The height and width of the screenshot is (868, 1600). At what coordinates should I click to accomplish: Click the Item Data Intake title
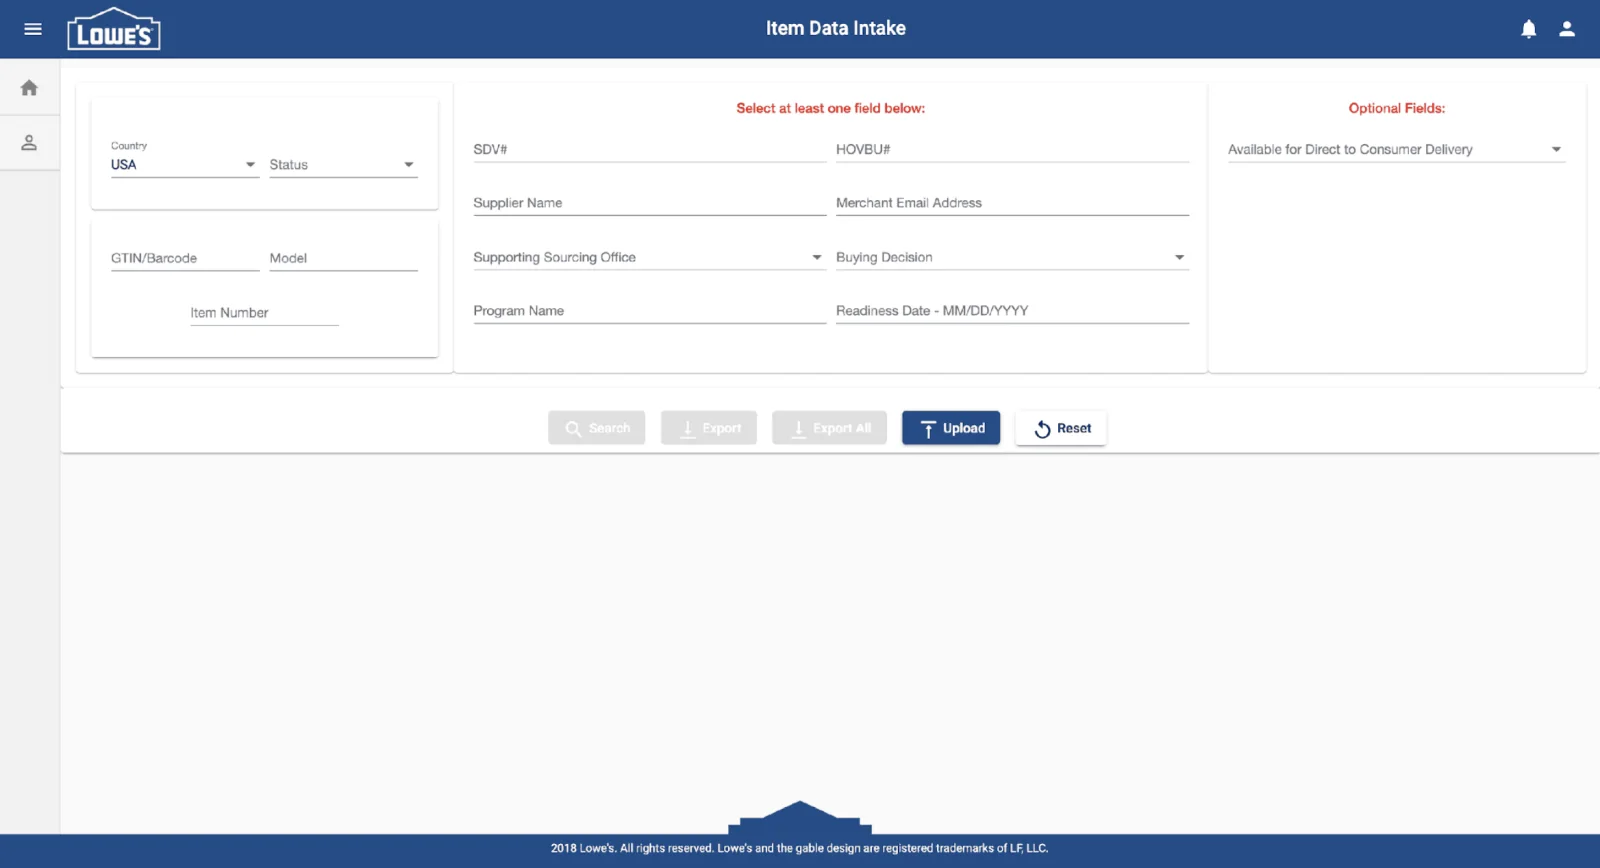coord(836,29)
